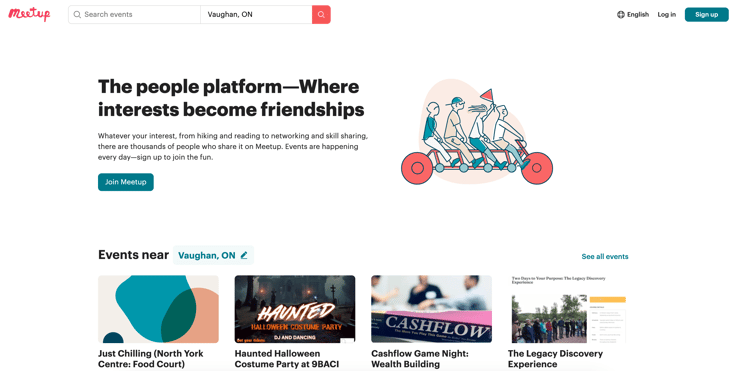Open the Haunted Halloween party image
This screenshot has width=731, height=371.
[295, 309]
